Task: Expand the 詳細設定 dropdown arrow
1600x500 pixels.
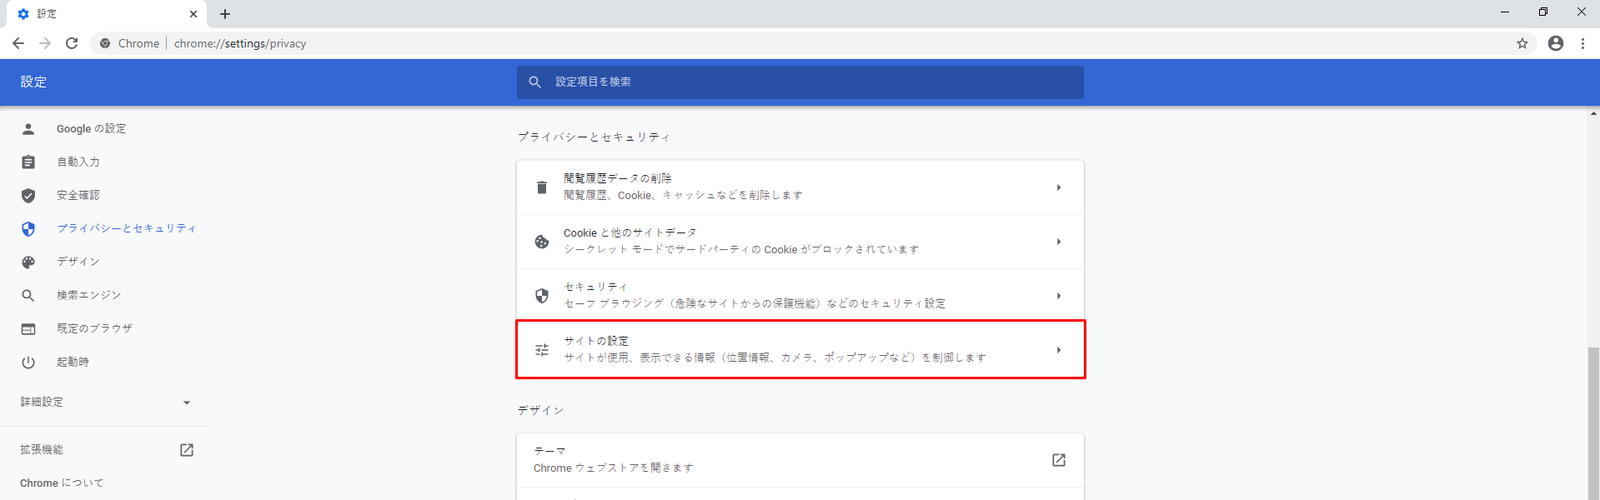Action: 186,403
